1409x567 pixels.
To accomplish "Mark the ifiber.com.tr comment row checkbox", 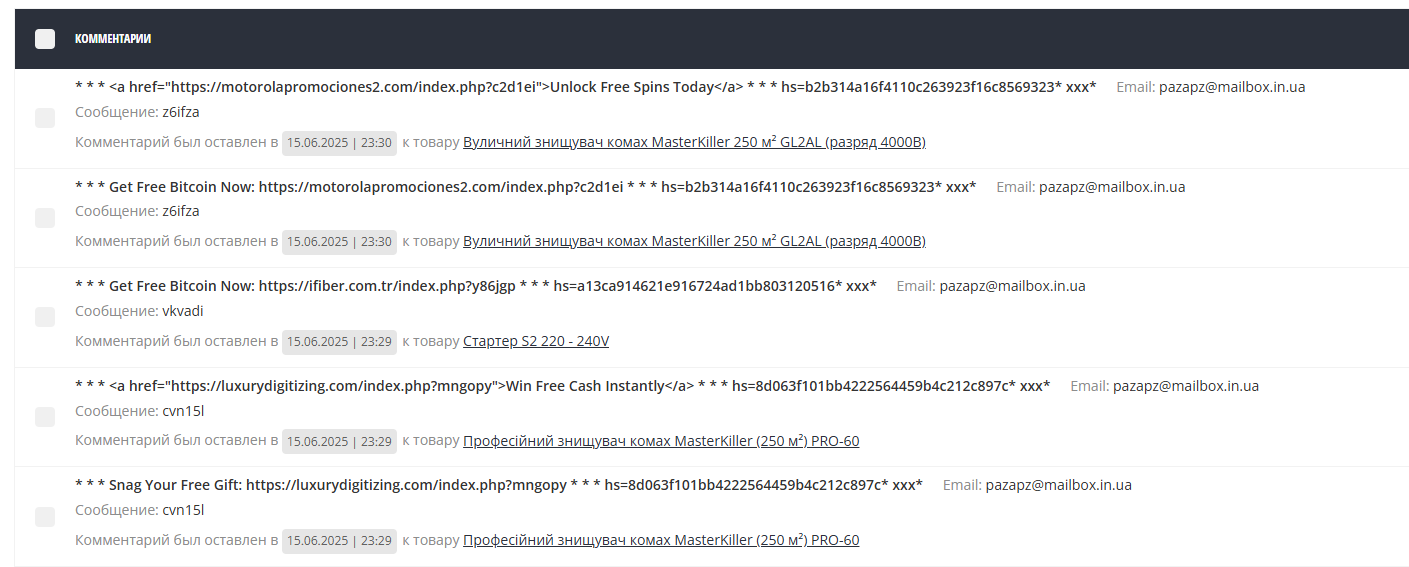I will coord(45,317).
